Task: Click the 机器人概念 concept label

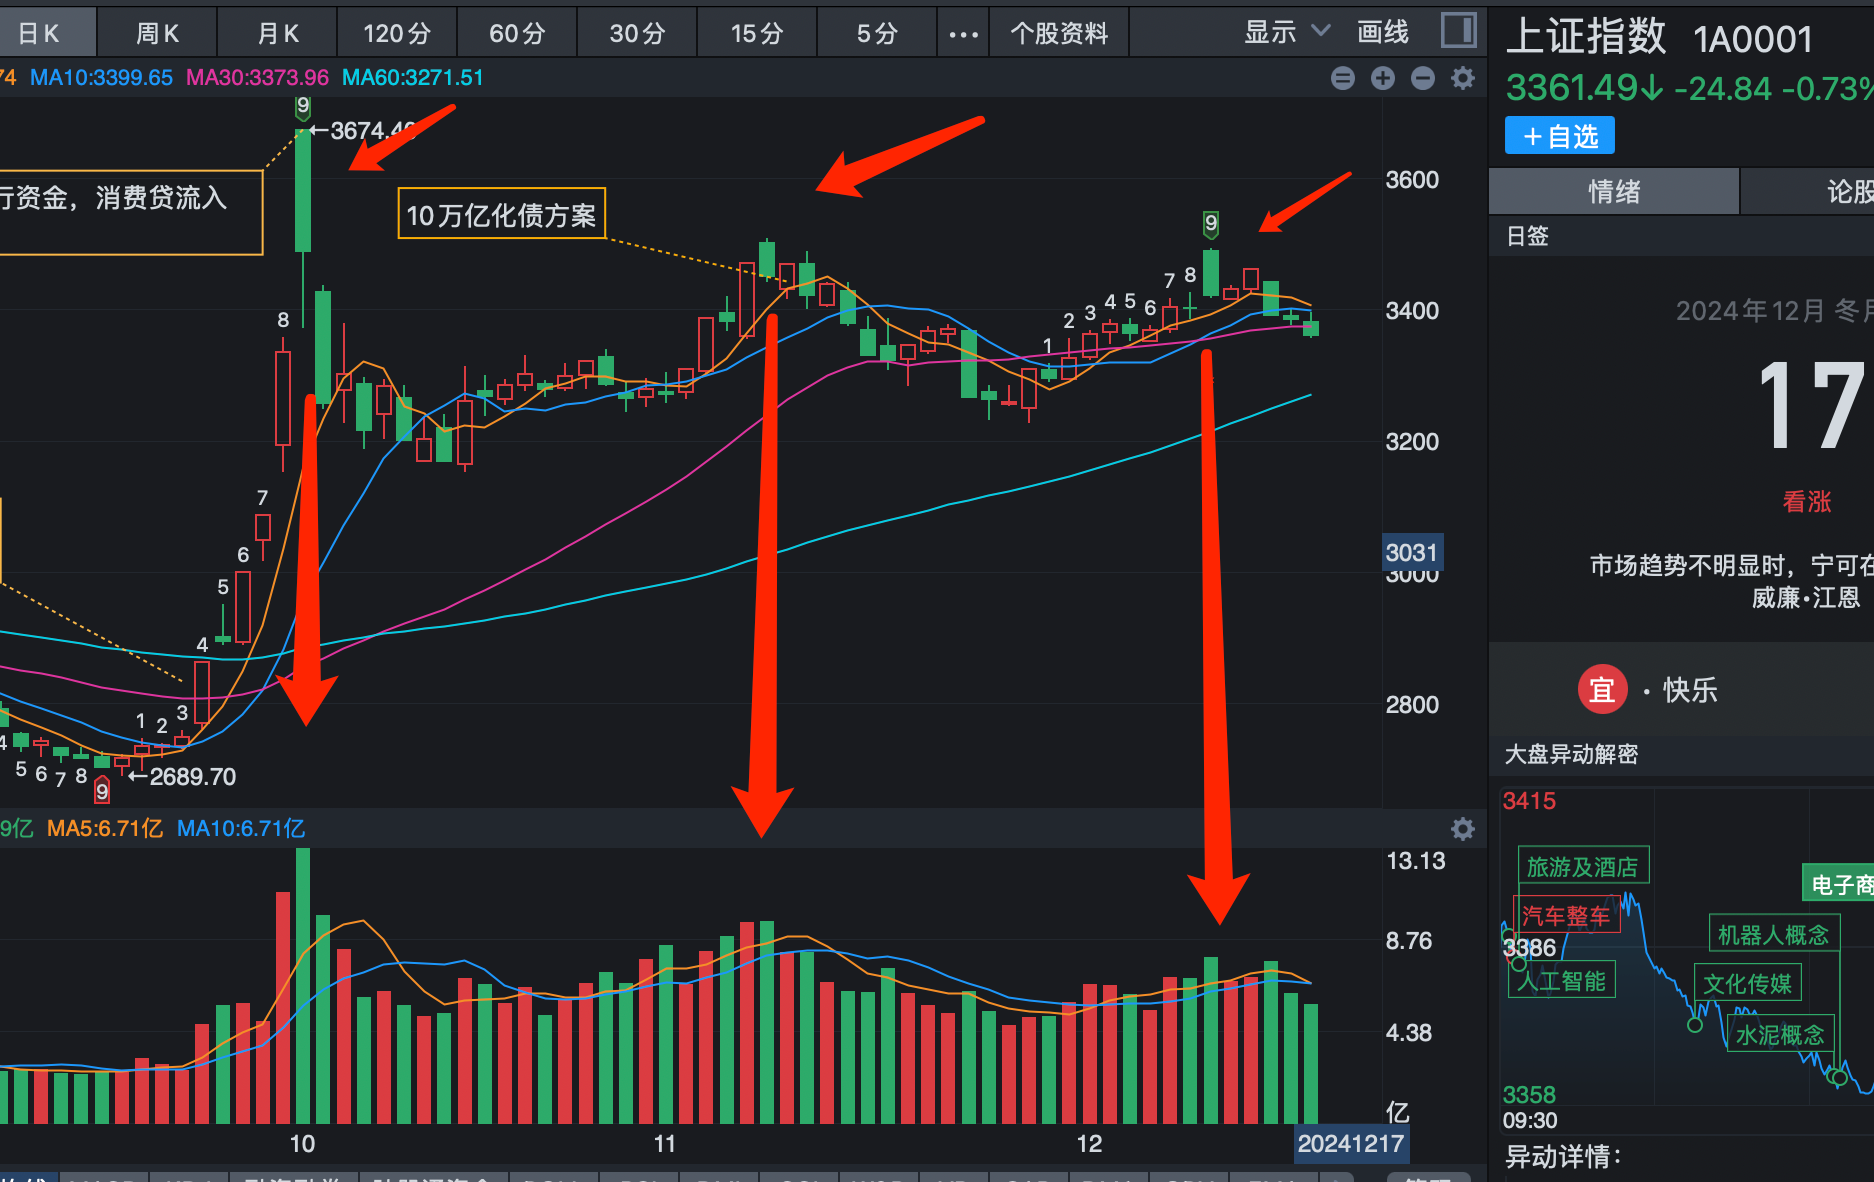Action: pos(1774,932)
